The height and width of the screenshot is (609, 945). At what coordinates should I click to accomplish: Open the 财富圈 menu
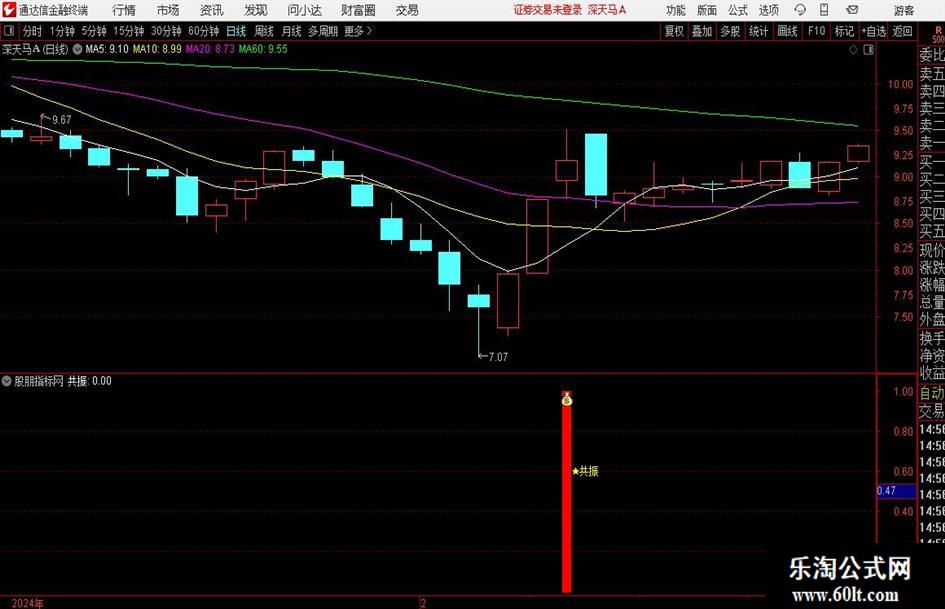click(x=358, y=10)
